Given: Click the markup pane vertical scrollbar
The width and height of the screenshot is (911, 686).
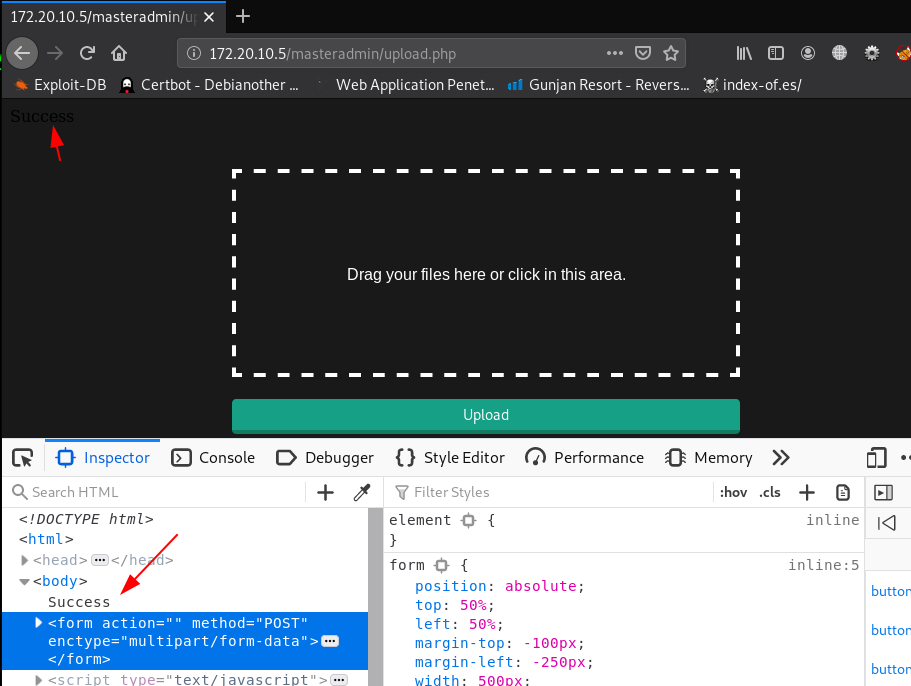Looking at the screenshot, I should [375, 597].
